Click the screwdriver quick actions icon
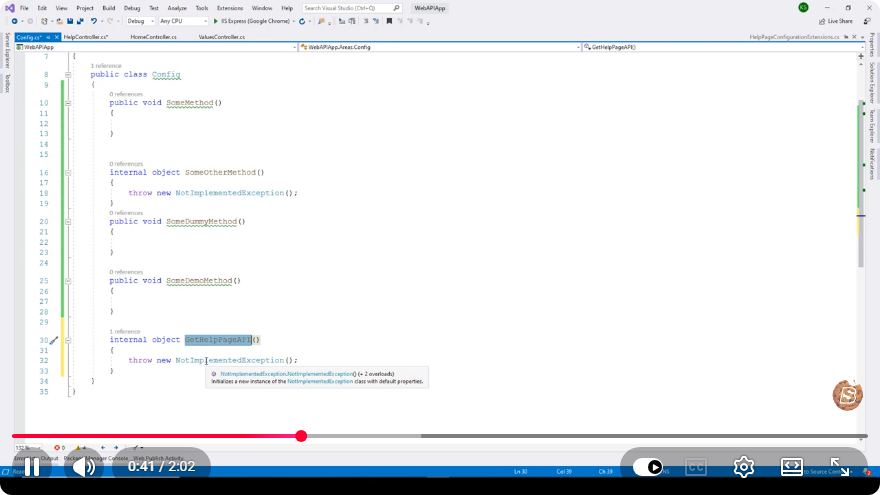This screenshot has height=495, width=880. pyautogui.click(x=53, y=340)
